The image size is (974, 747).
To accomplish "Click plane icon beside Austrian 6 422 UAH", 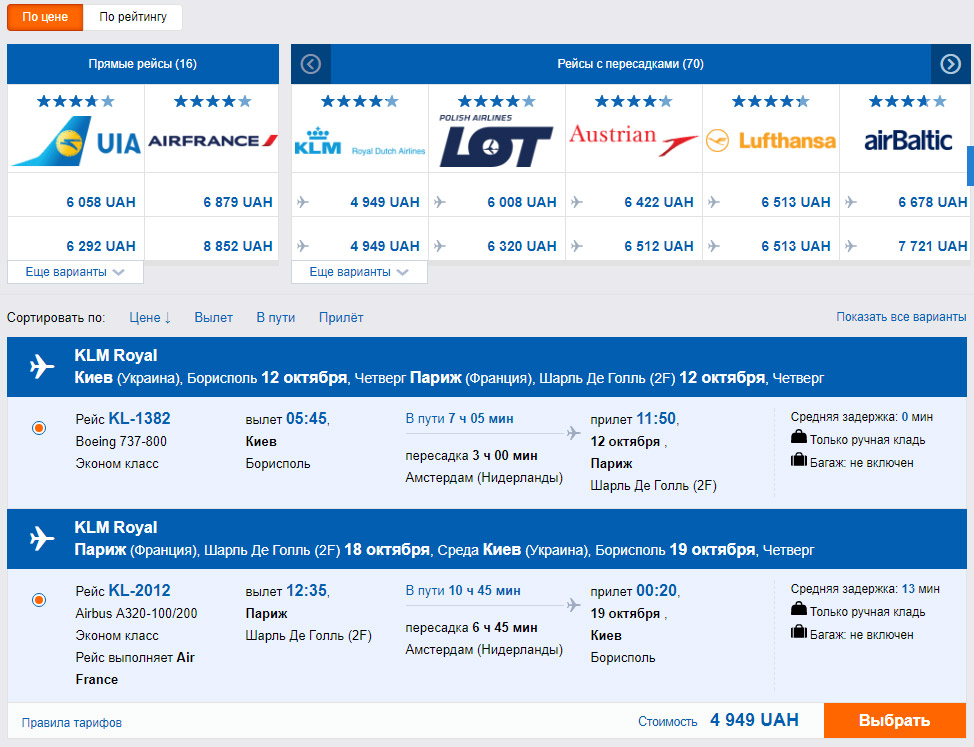I will tap(576, 202).
